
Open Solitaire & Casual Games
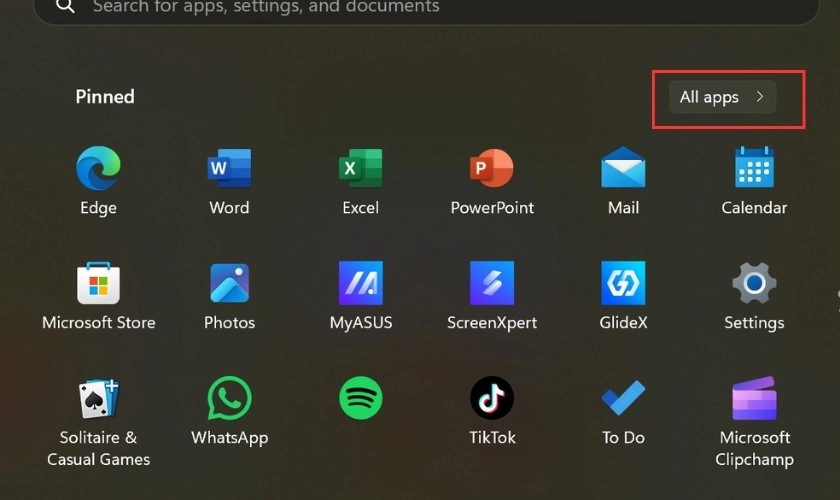point(99,398)
